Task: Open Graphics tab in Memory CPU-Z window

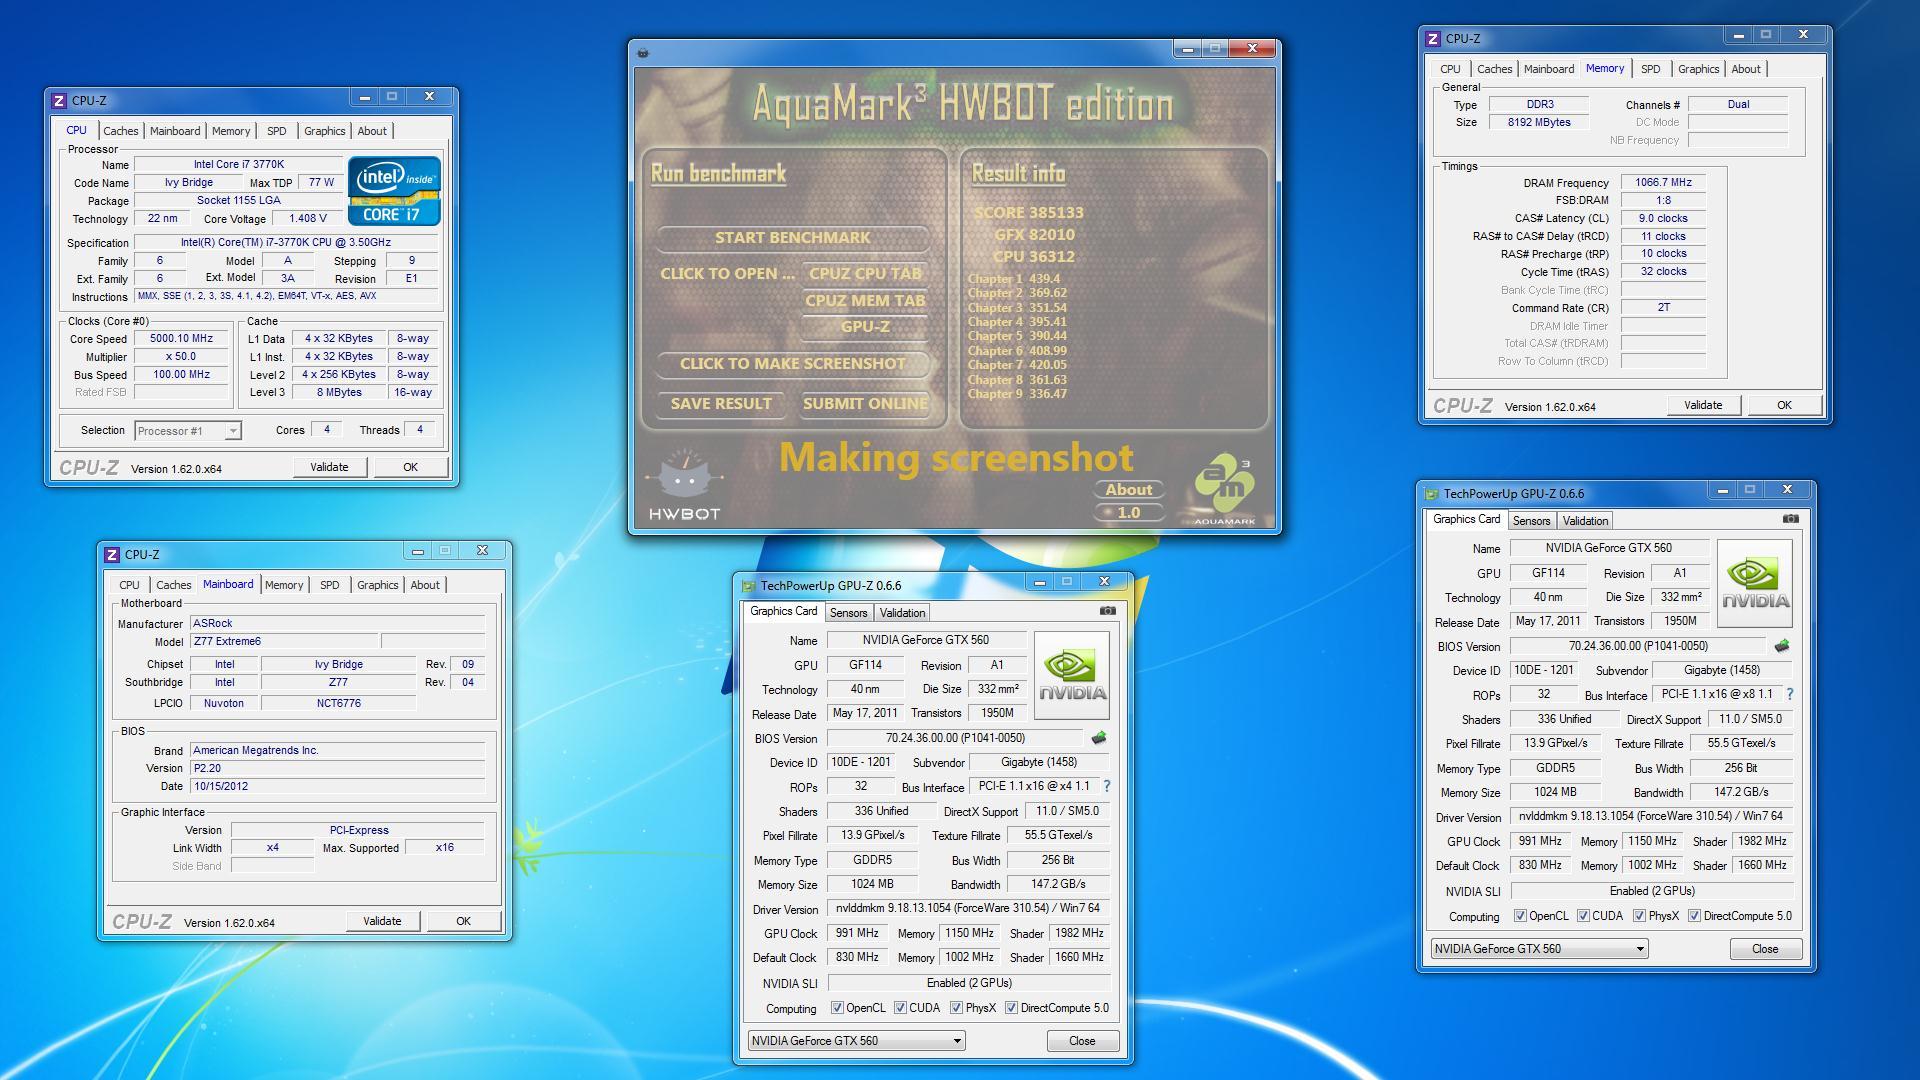Action: pos(1698,69)
